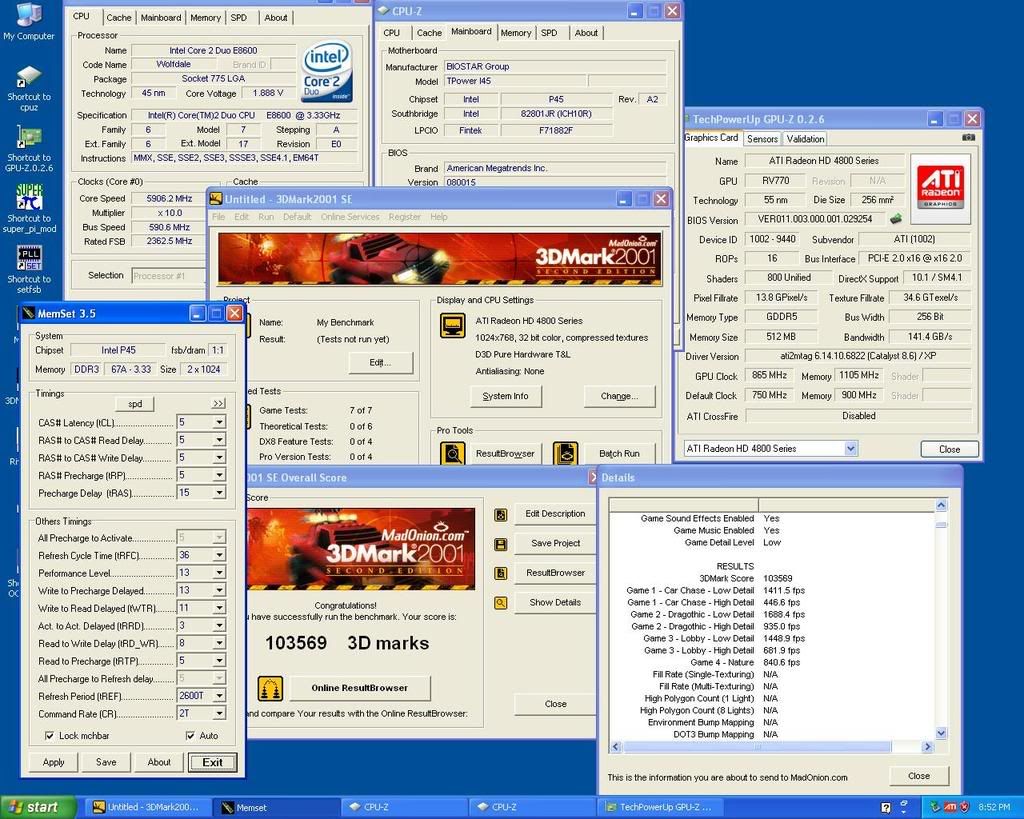Click the About button in MemSet
Screen dimensions: 1024x819
click(x=159, y=762)
